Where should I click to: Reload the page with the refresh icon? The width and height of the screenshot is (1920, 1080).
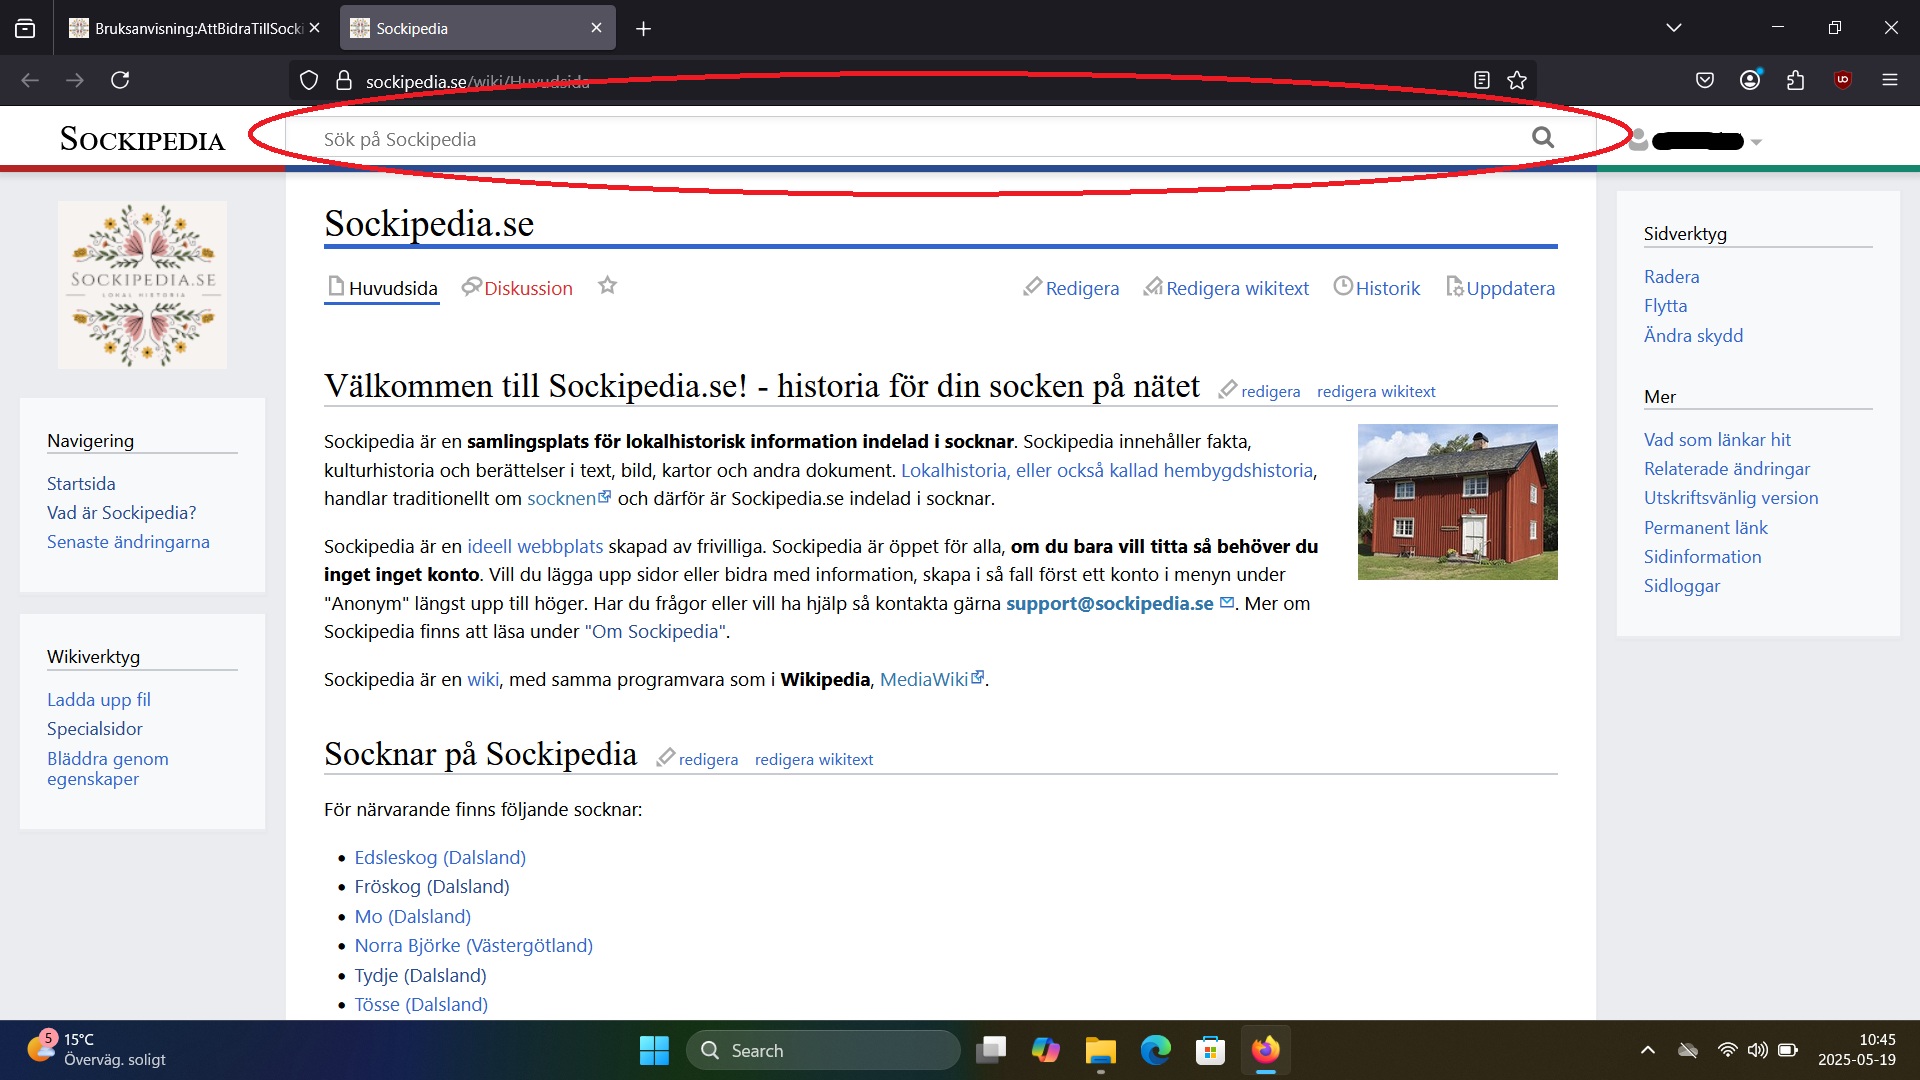point(120,80)
